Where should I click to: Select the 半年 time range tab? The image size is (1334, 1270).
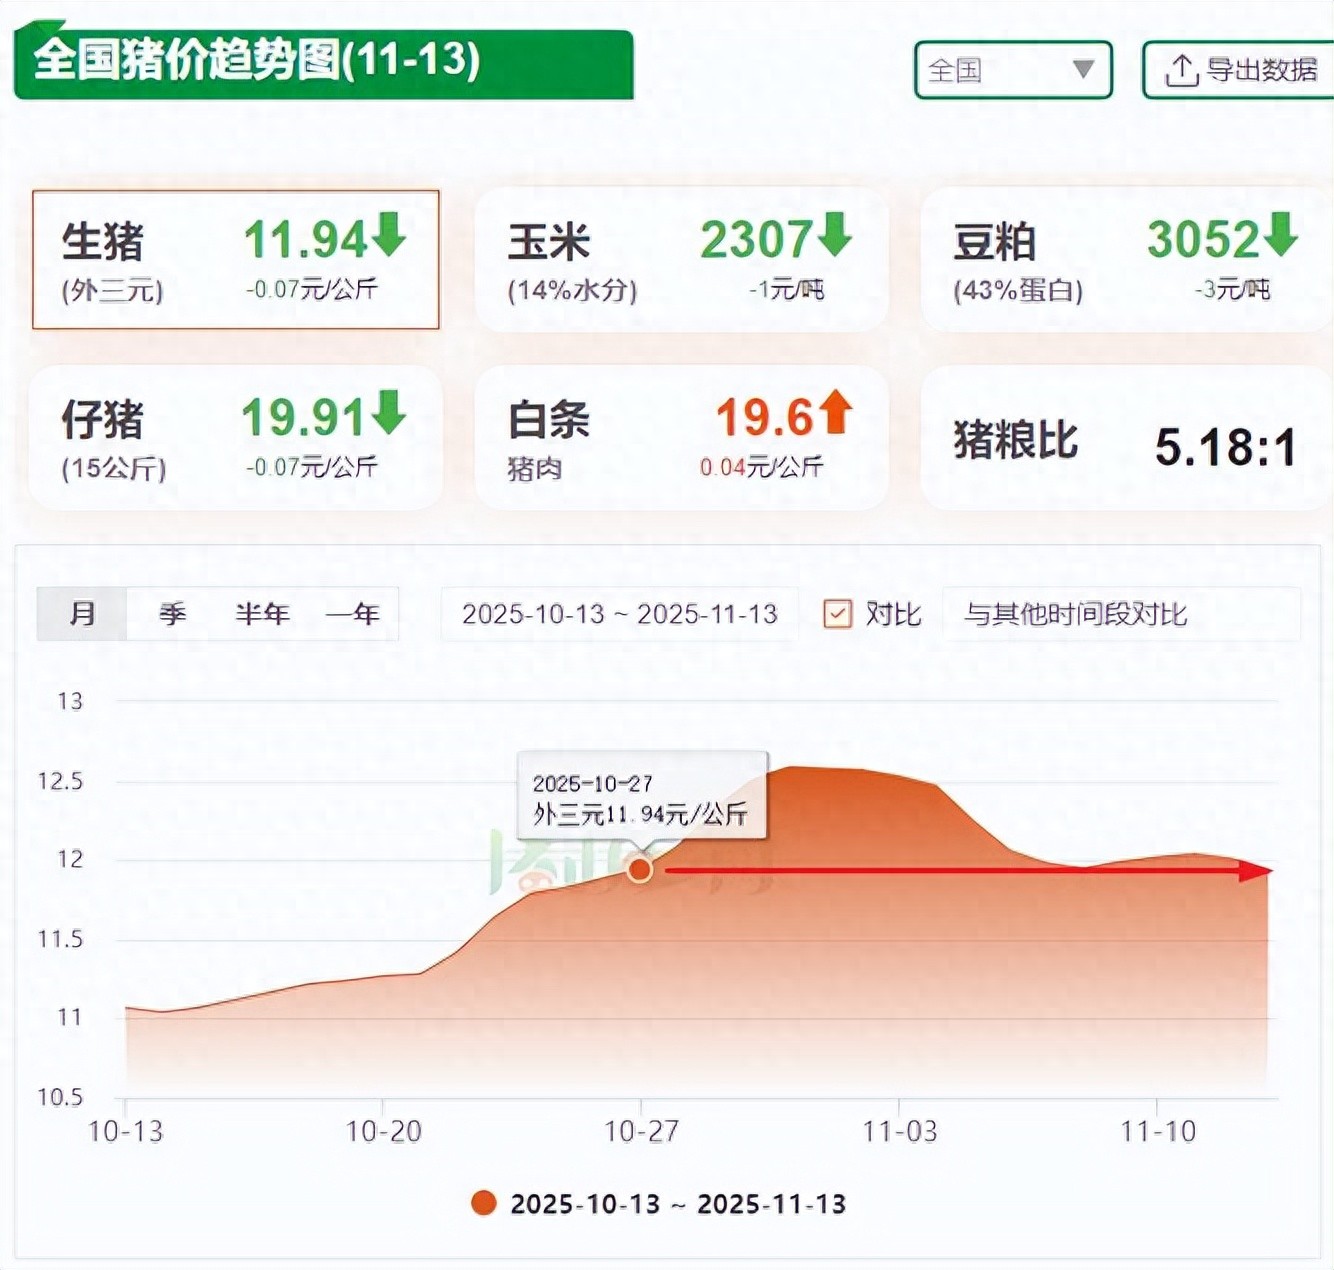tap(262, 614)
